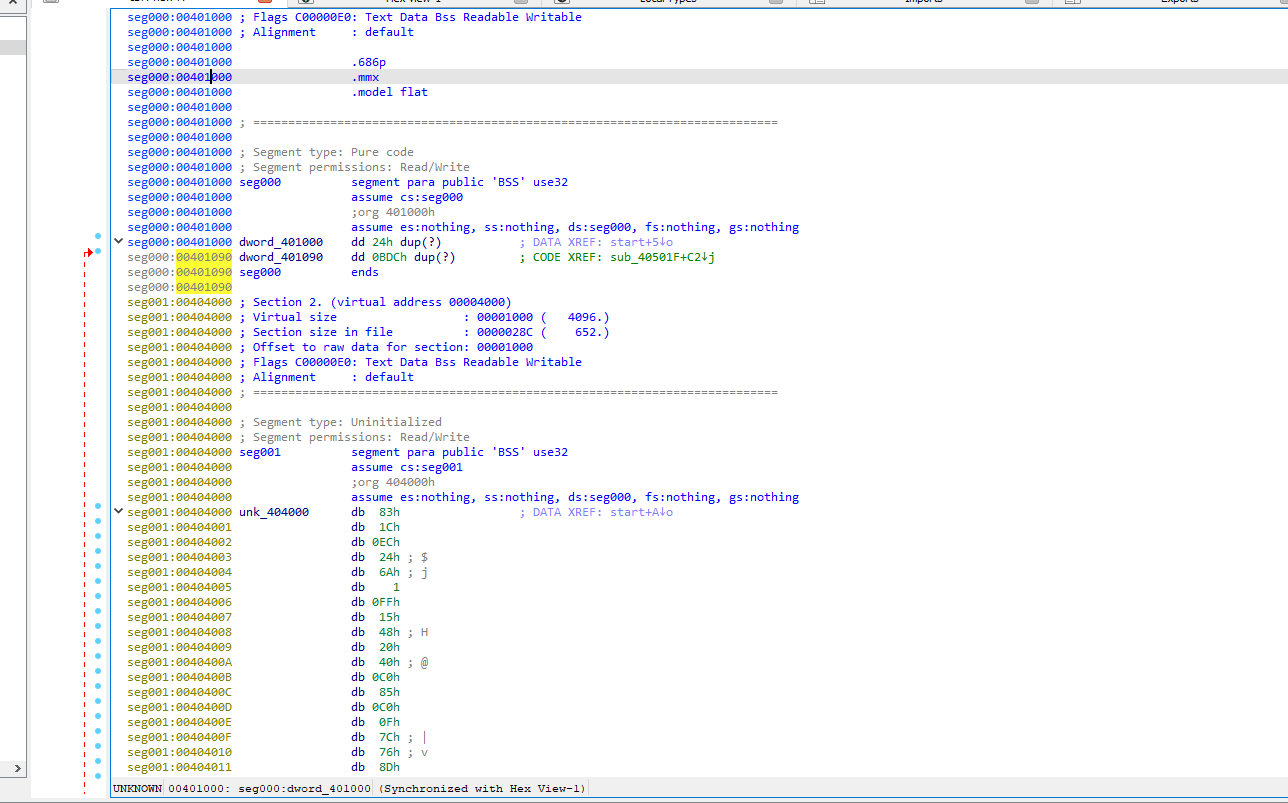
Task: Click 'db 40h ; @' byte line
Action: [x=389, y=662]
